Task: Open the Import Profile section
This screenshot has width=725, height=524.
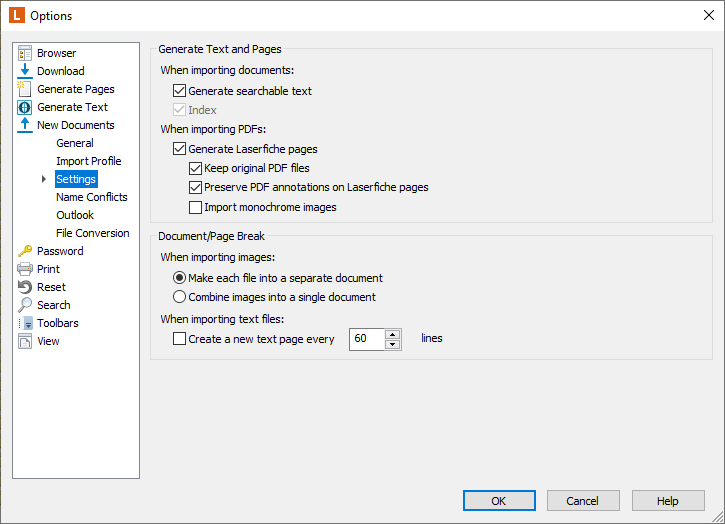Action: 89,161
